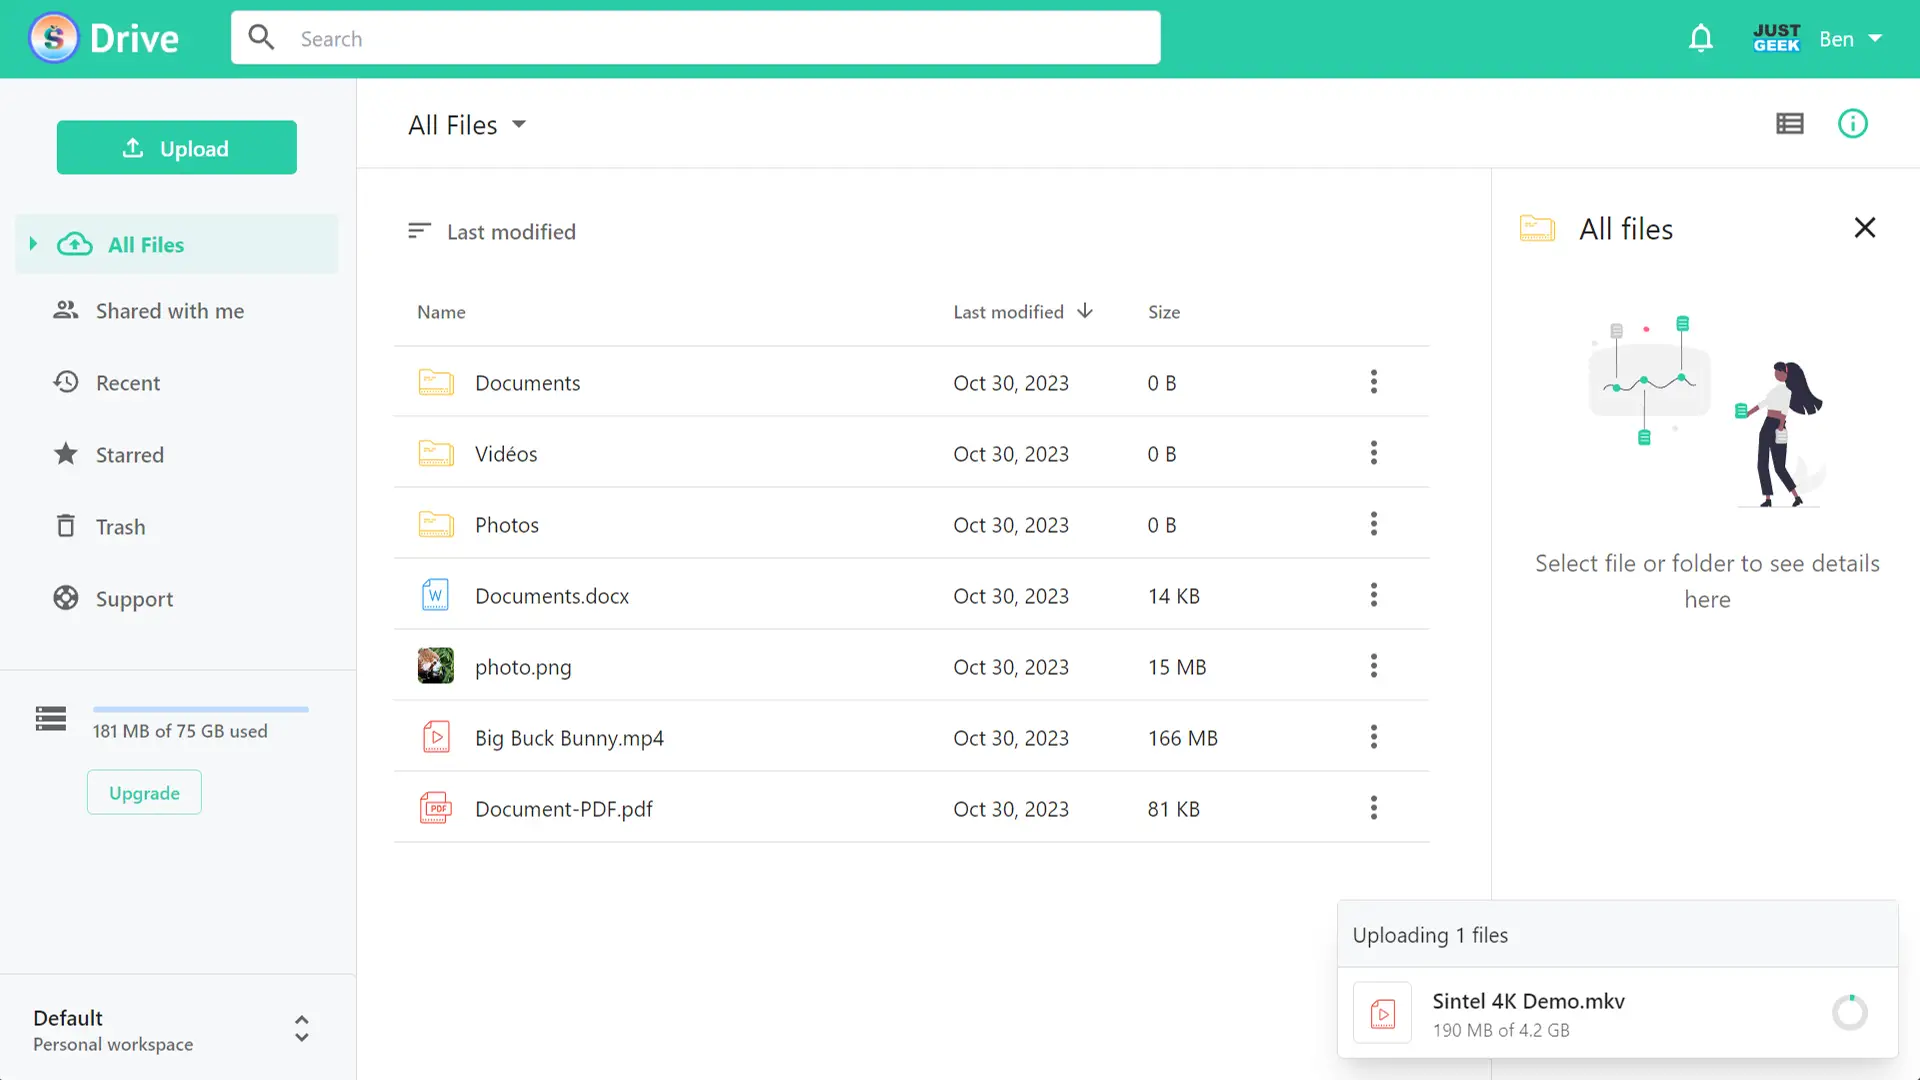1920x1080 pixels.
Task: Click the Last modified column header text
Action: point(1008,312)
